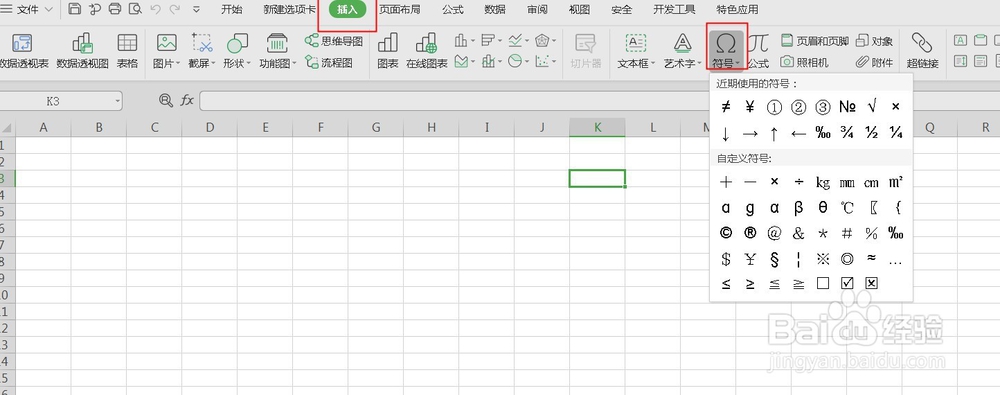The width and height of the screenshot is (1000, 395).
Task: Insert the ≠ not-equal symbol
Action: coord(725,107)
